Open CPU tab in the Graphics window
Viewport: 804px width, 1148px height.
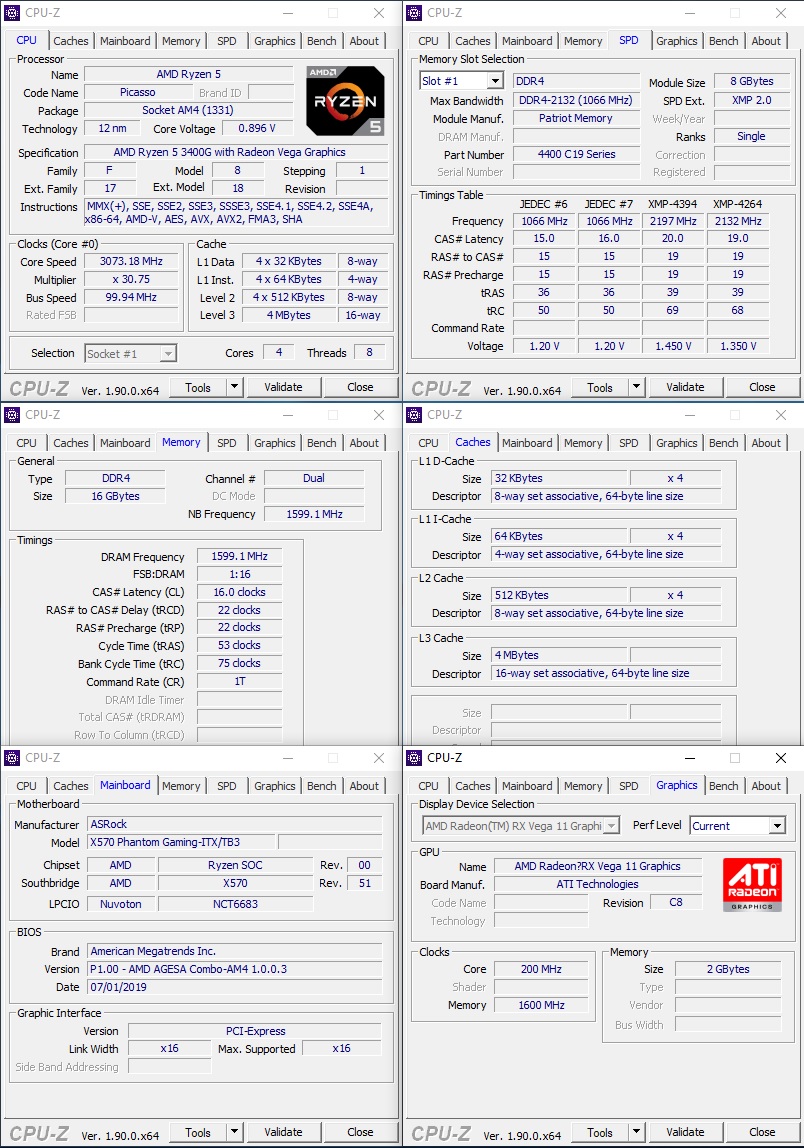point(428,786)
